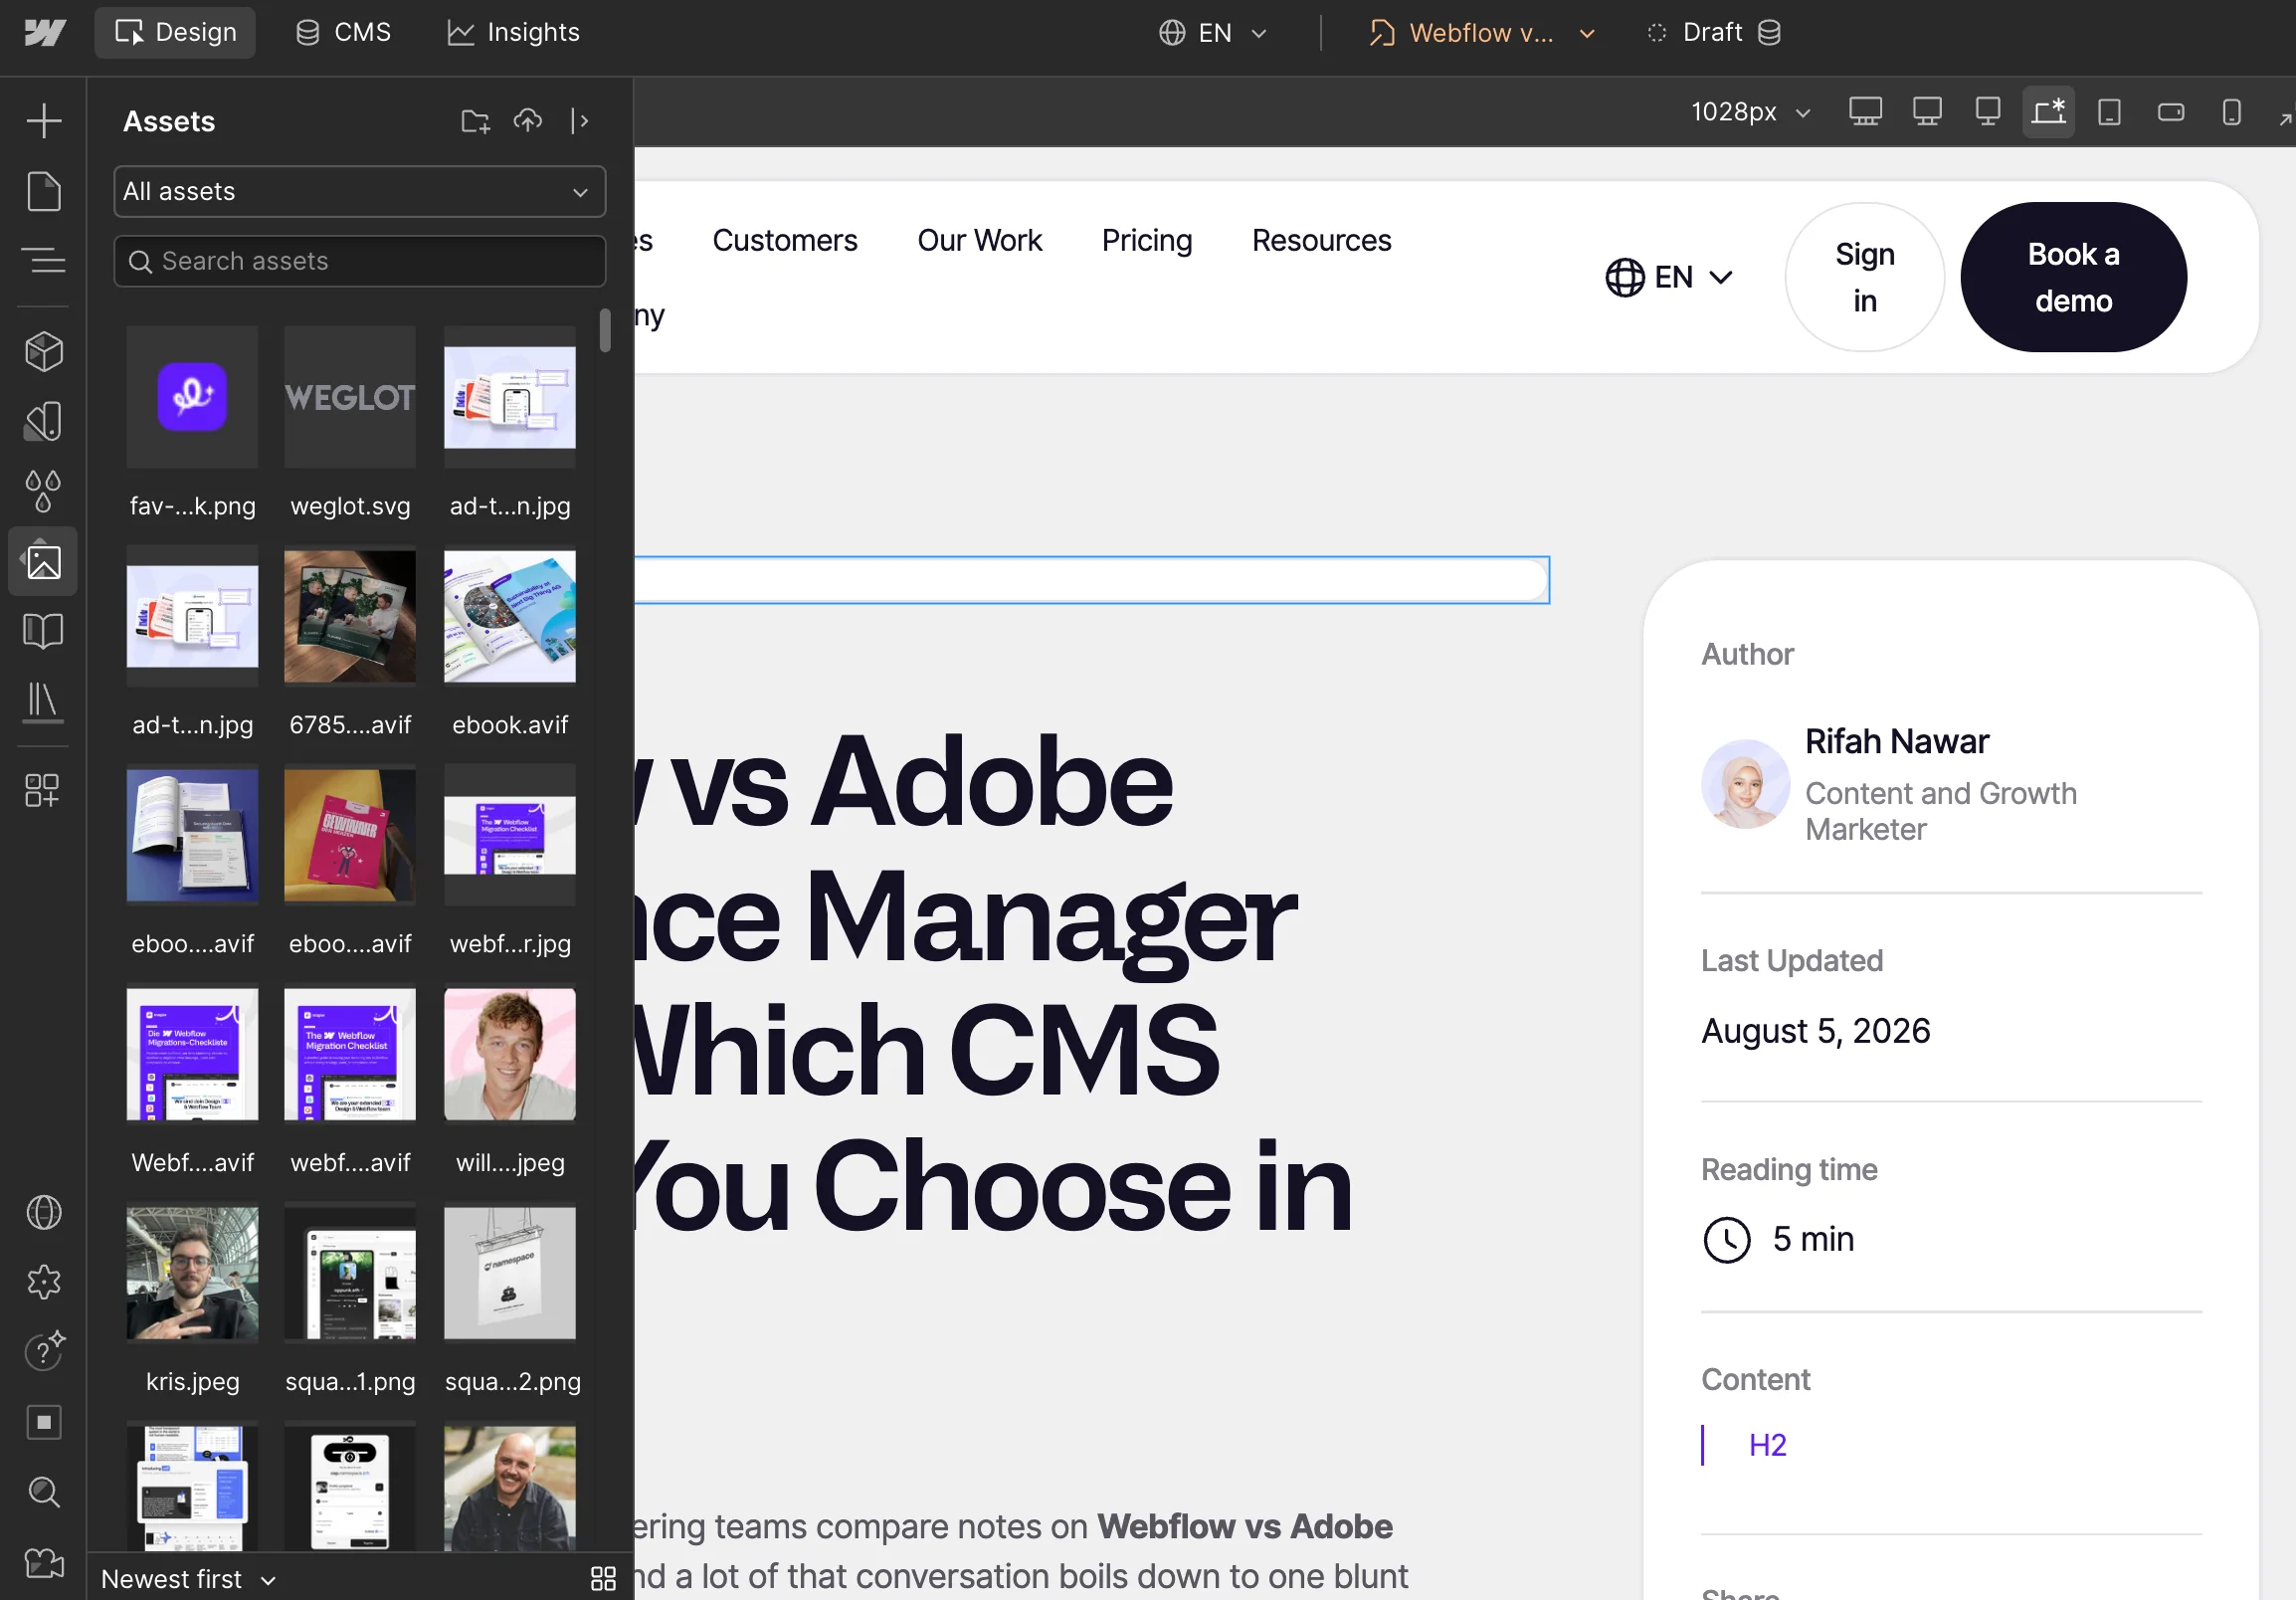Open the Webflow logo menu
Screen dimensions: 2296x1600
(x=44, y=33)
